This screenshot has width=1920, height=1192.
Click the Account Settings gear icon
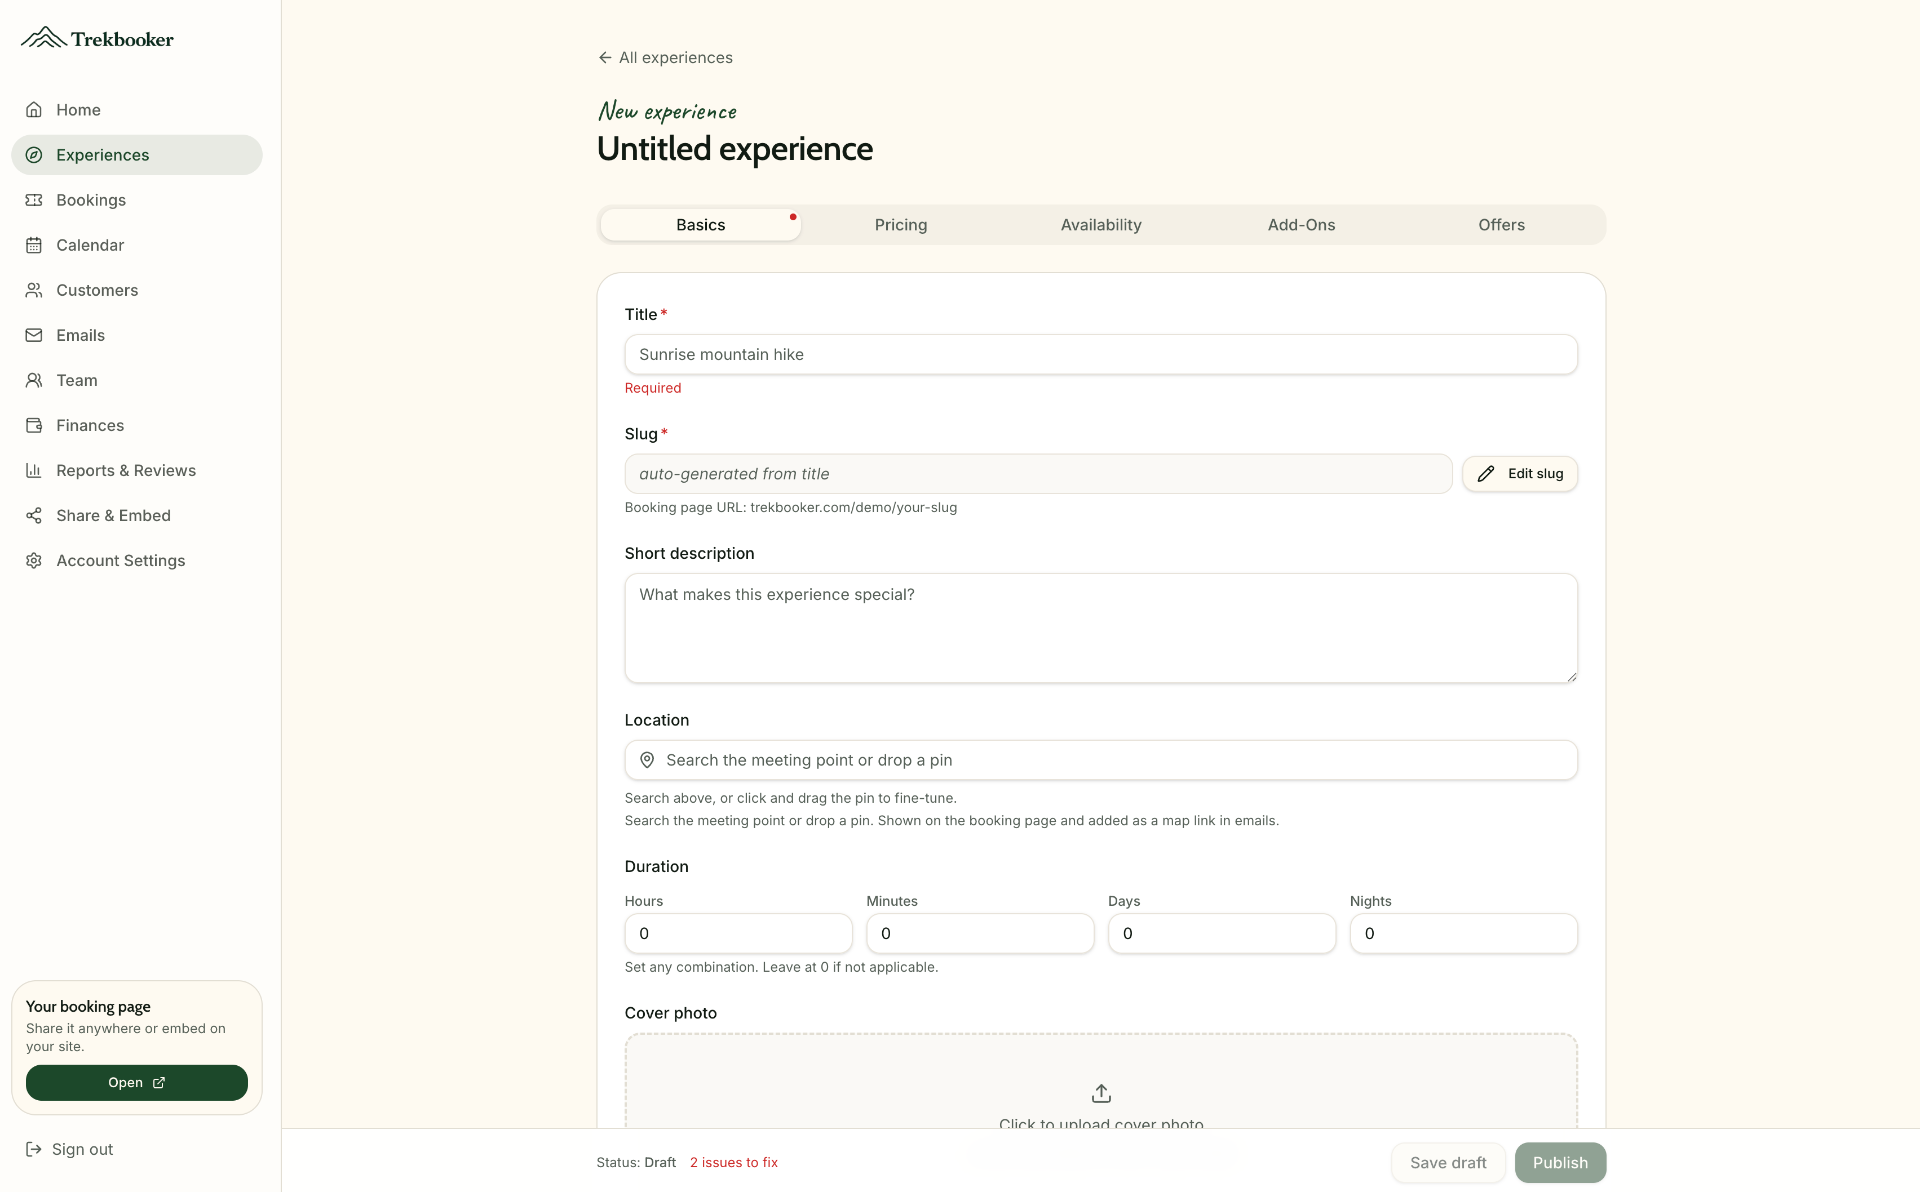(34, 560)
